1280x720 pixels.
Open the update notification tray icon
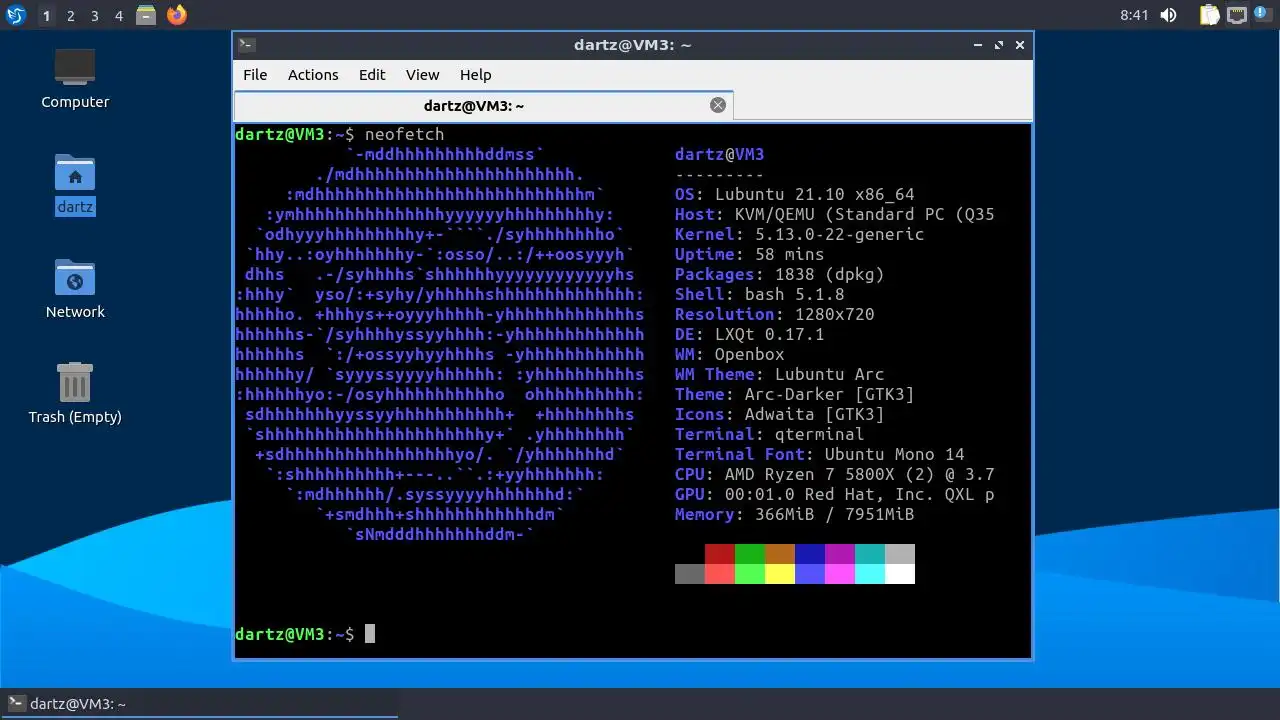(x=1262, y=14)
